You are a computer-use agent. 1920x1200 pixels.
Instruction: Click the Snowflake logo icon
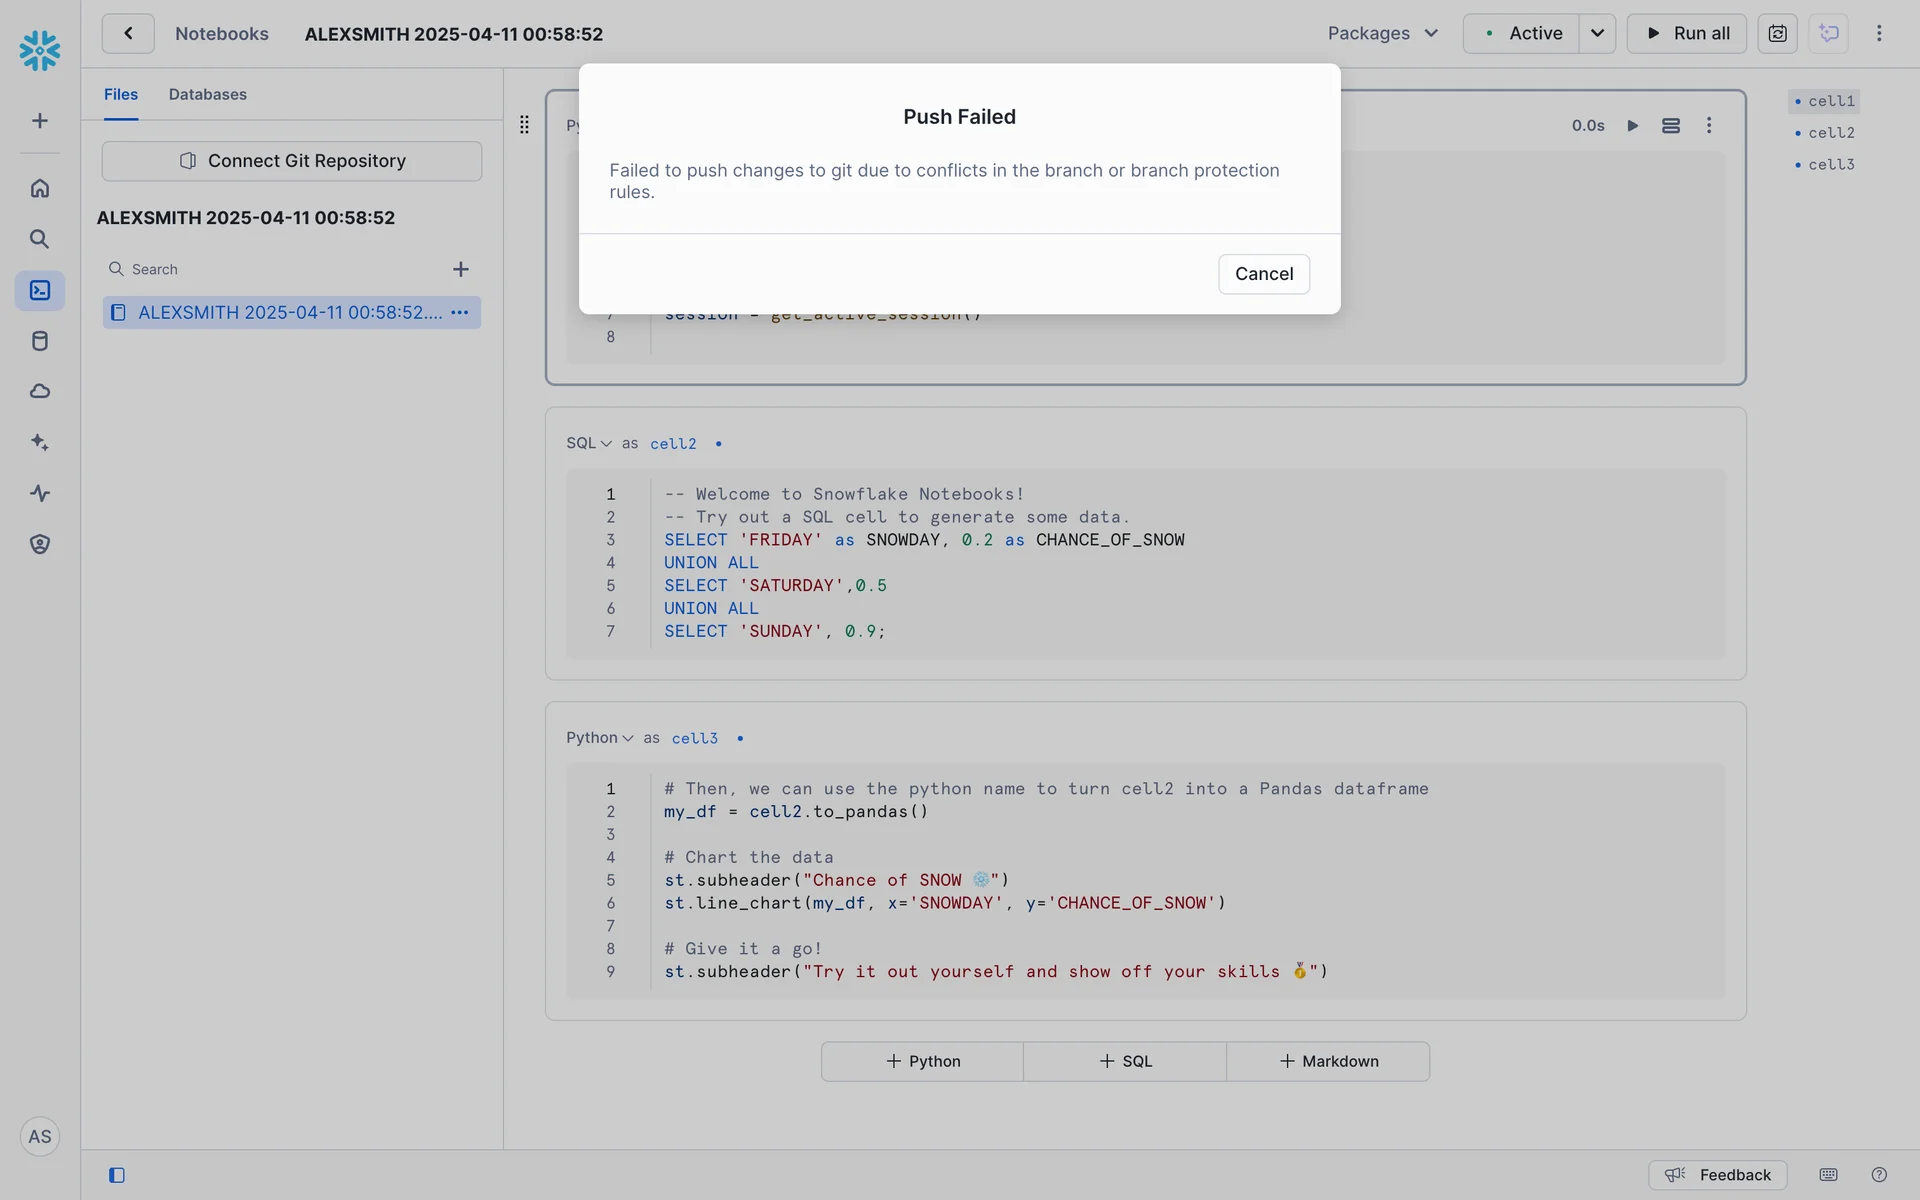pos(40,50)
